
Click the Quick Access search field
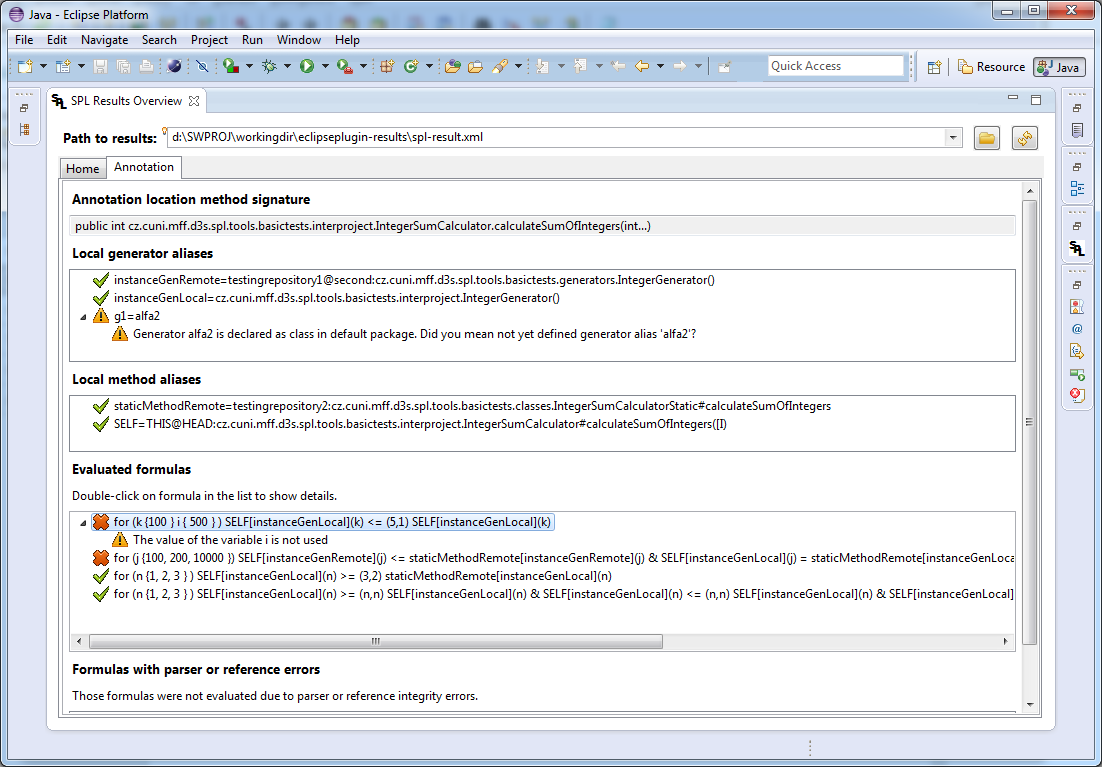pyautogui.click(x=836, y=66)
